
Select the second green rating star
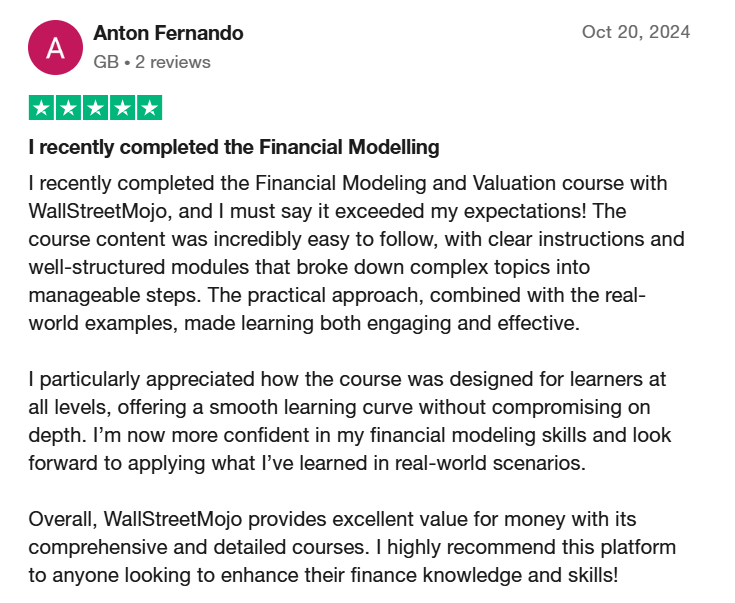click(69, 108)
